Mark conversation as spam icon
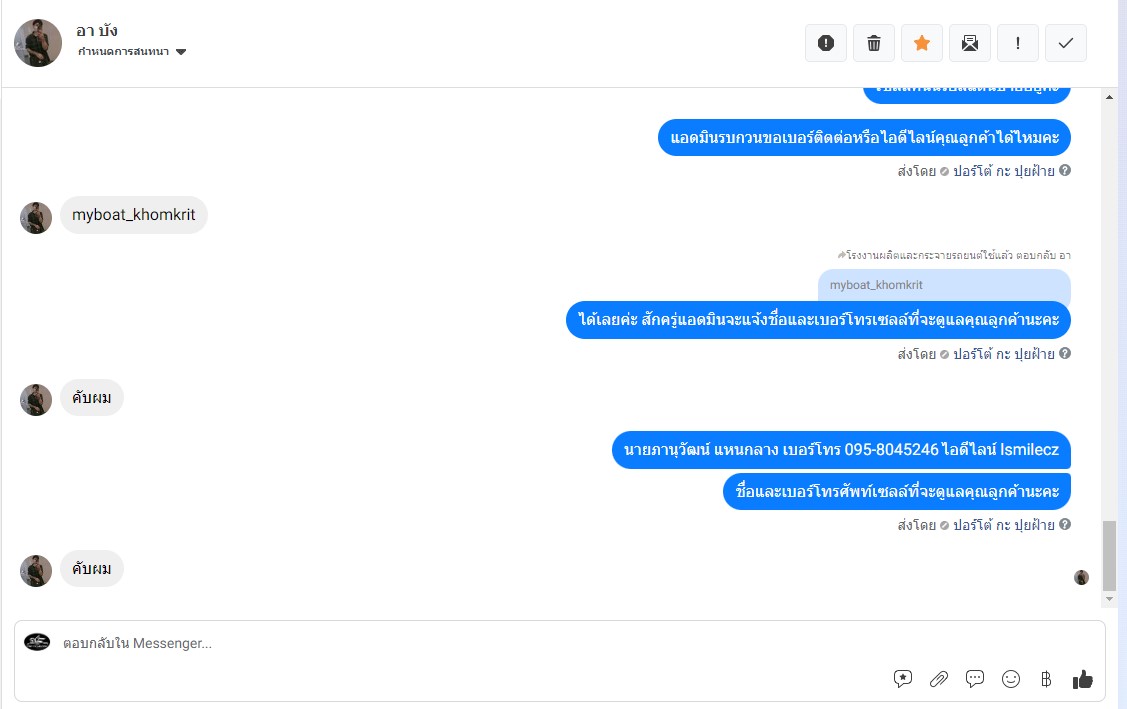 tap(826, 43)
